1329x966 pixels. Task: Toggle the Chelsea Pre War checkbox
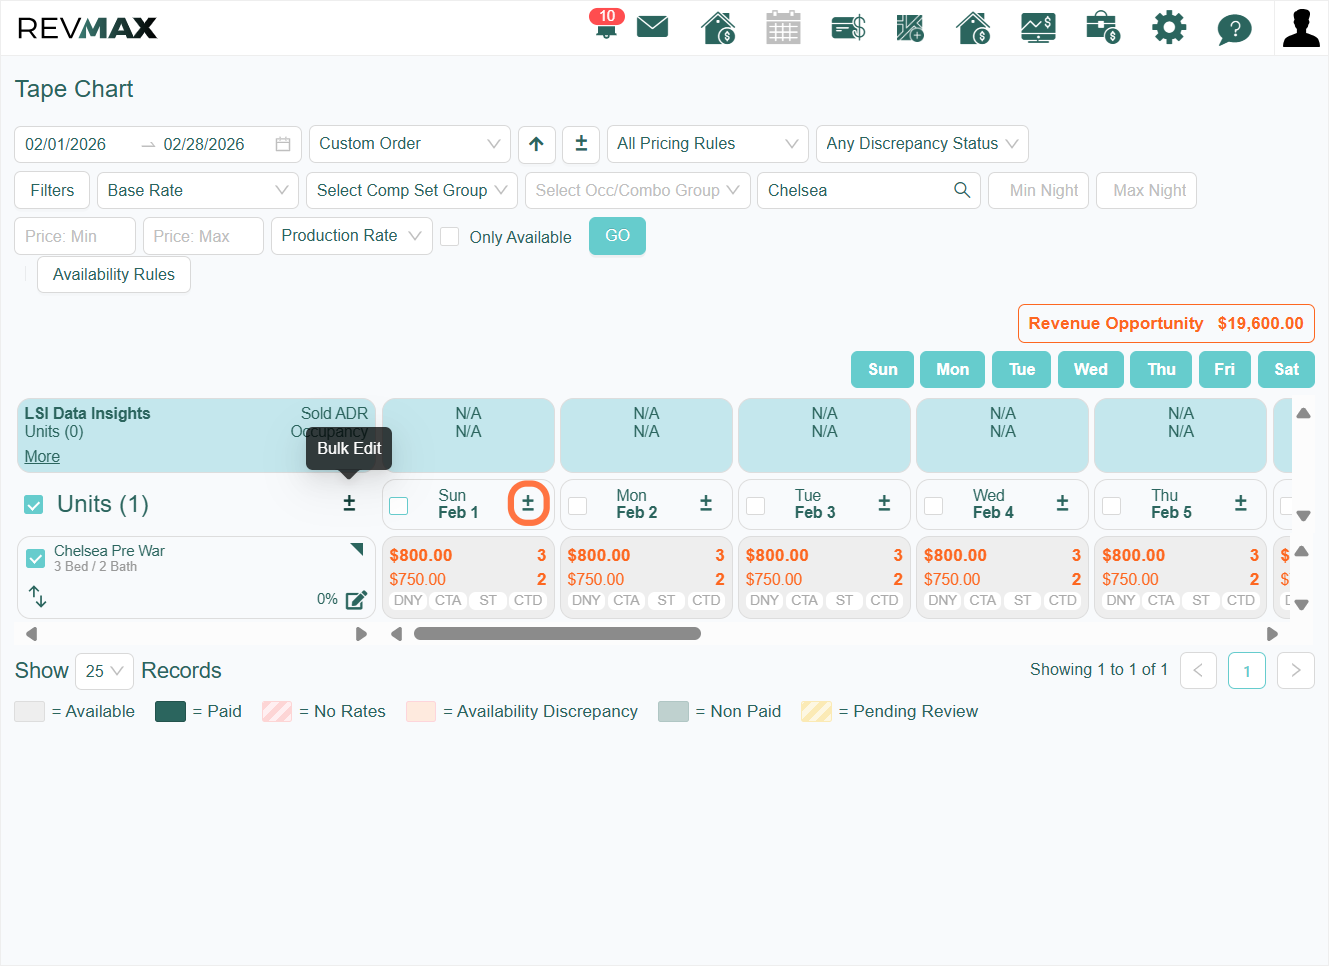36,558
